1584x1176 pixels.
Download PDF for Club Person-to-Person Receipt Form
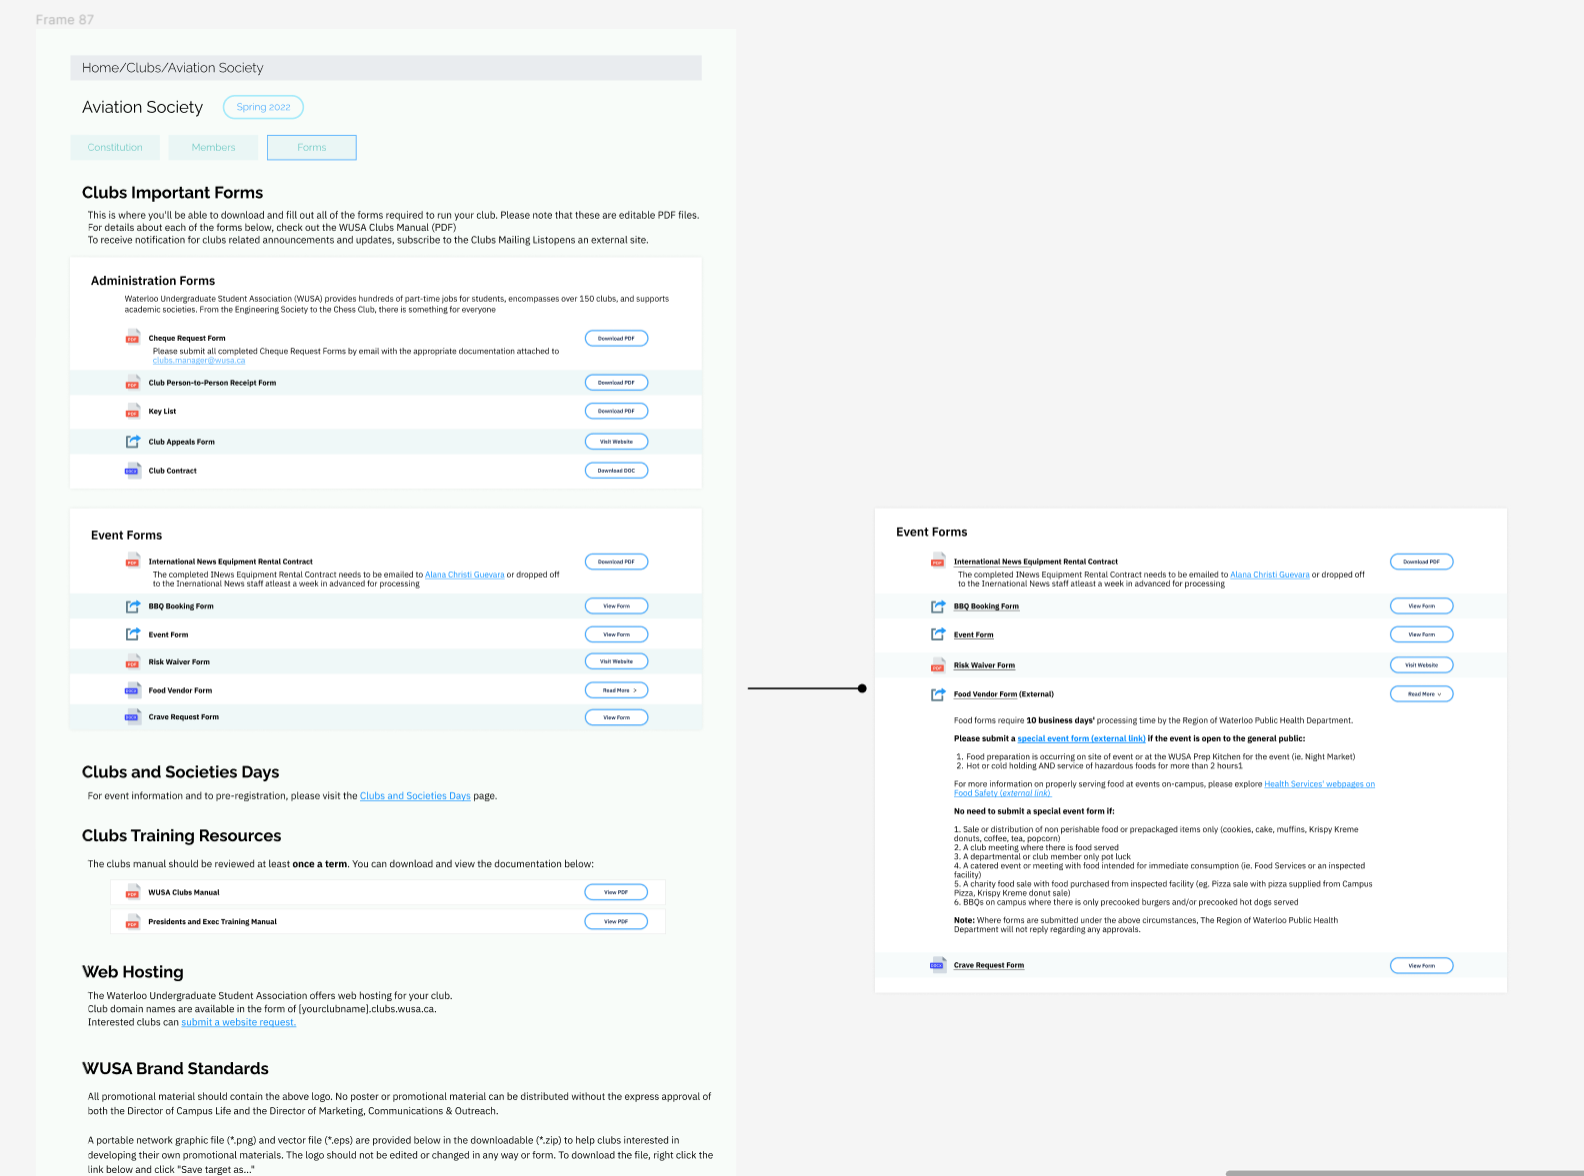click(x=617, y=382)
